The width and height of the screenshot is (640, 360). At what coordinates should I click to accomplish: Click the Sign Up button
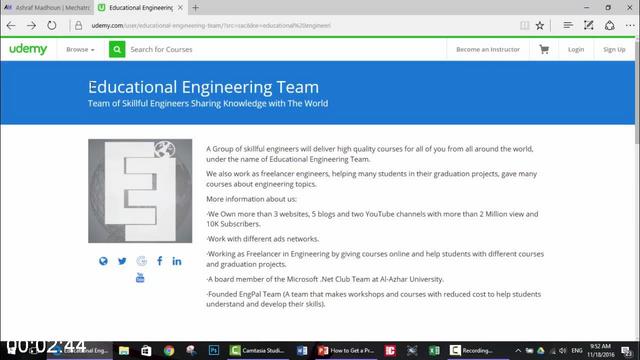click(614, 49)
